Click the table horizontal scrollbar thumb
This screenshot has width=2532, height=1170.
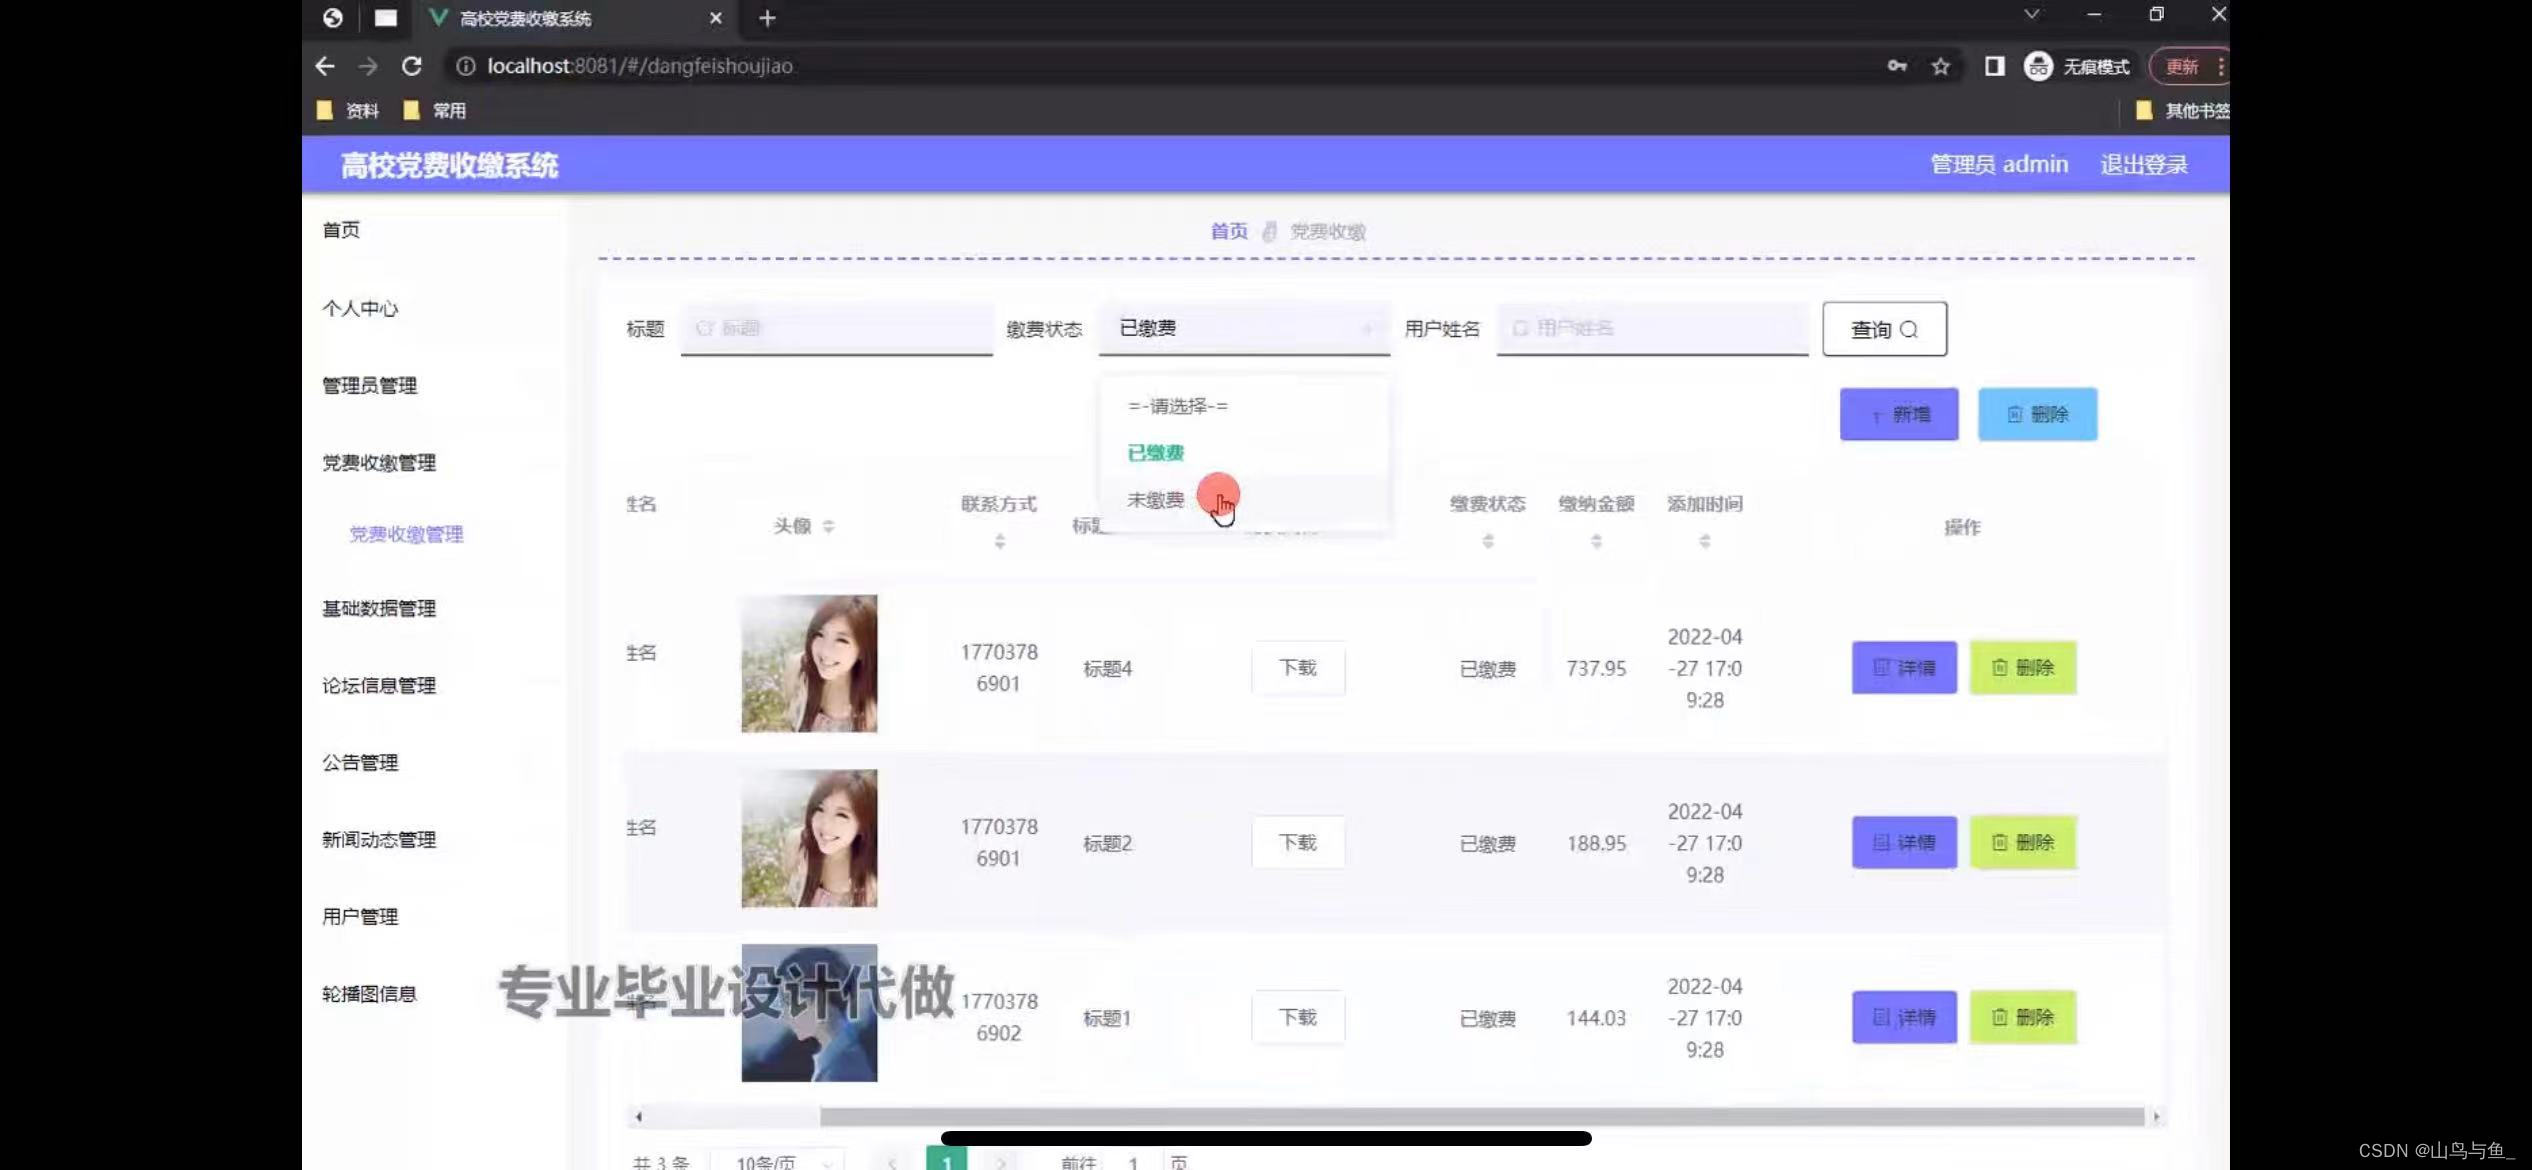(x=1482, y=1116)
